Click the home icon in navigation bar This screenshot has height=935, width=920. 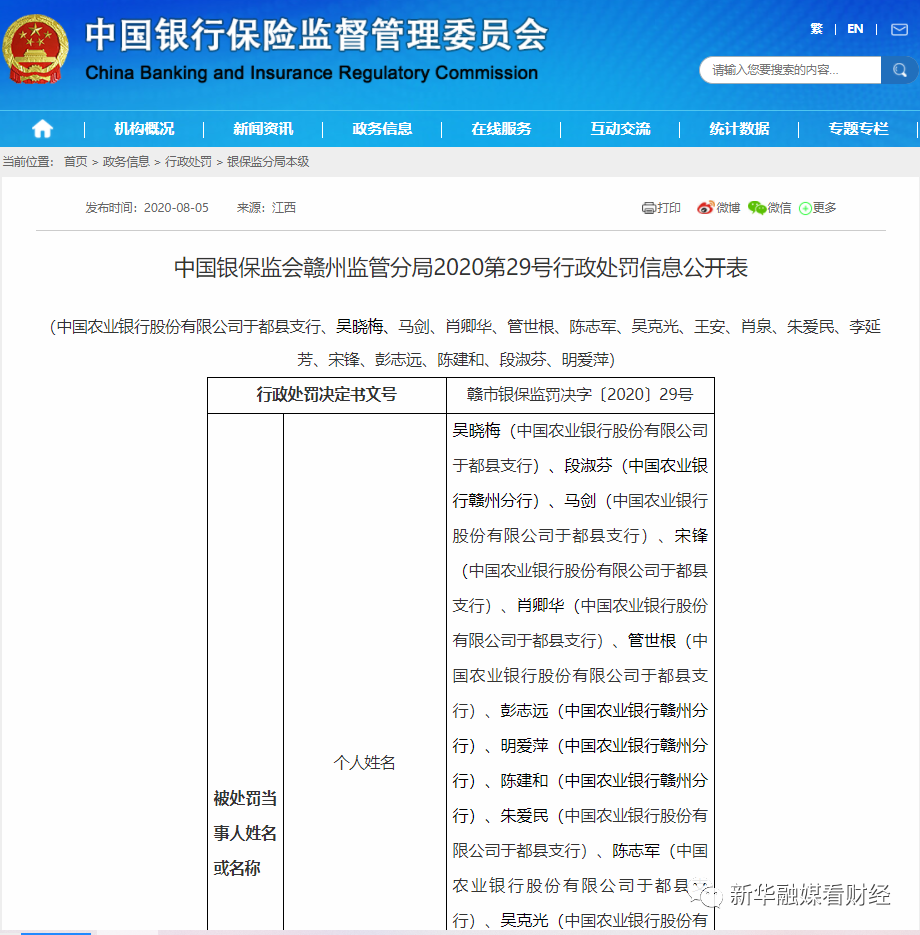point(42,128)
